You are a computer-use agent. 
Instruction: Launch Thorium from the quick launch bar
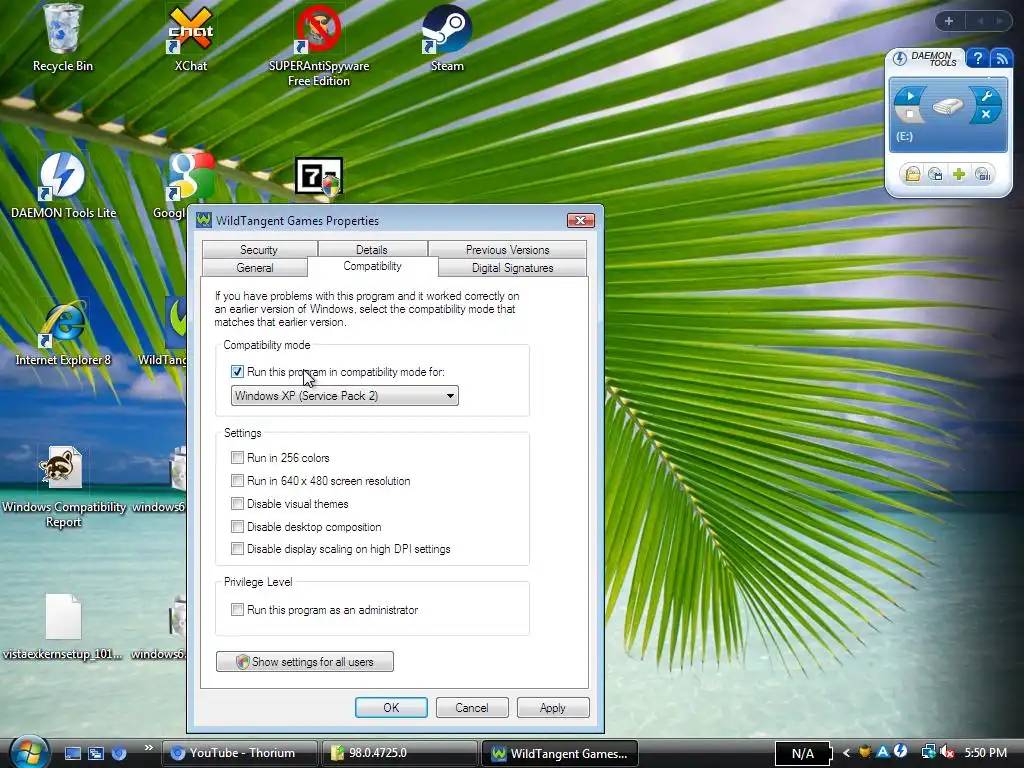119,753
